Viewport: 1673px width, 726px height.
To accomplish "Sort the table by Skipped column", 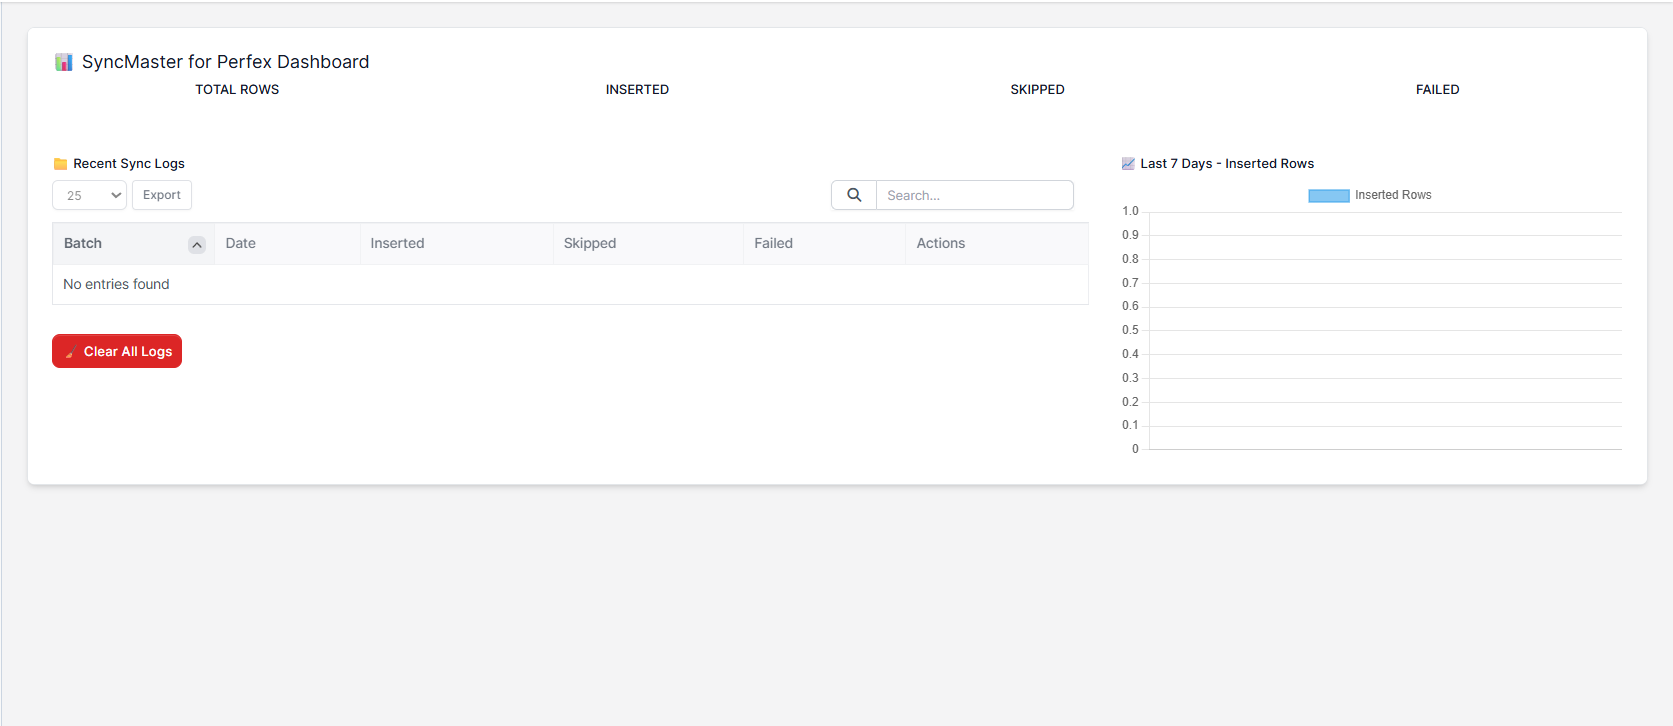I will pos(590,243).
